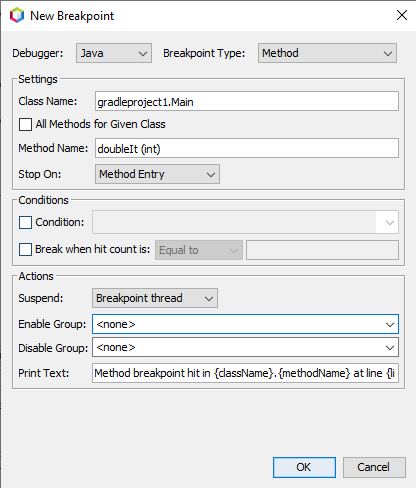
Task: Click the OK button
Action: [304, 467]
